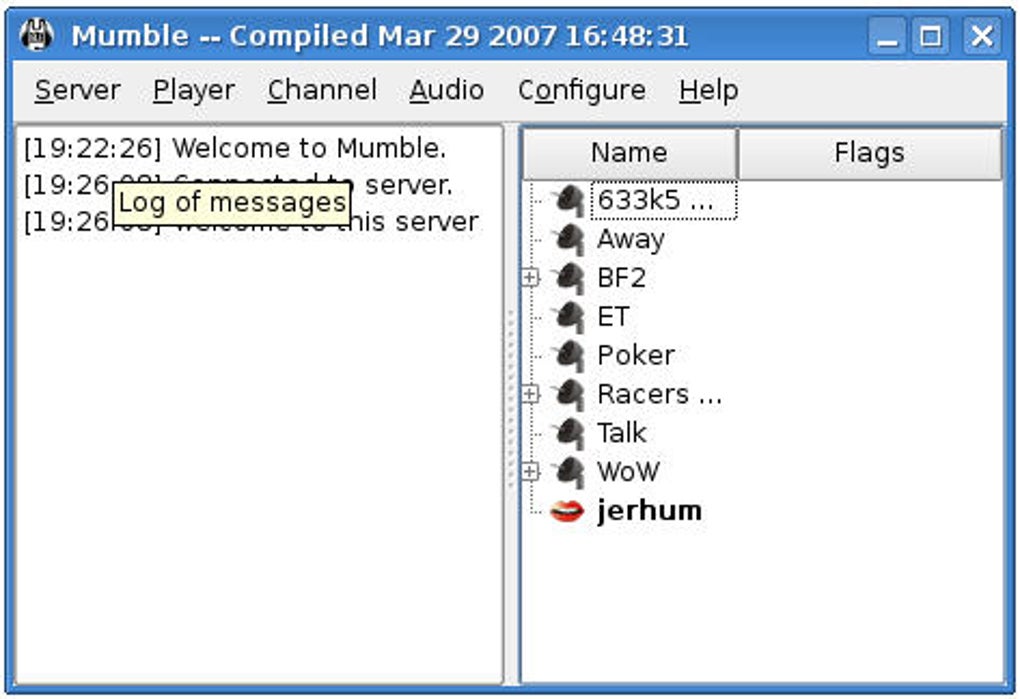Select the user jerhum
Viewport: 1020px width, 699px height.
(x=649, y=511)
